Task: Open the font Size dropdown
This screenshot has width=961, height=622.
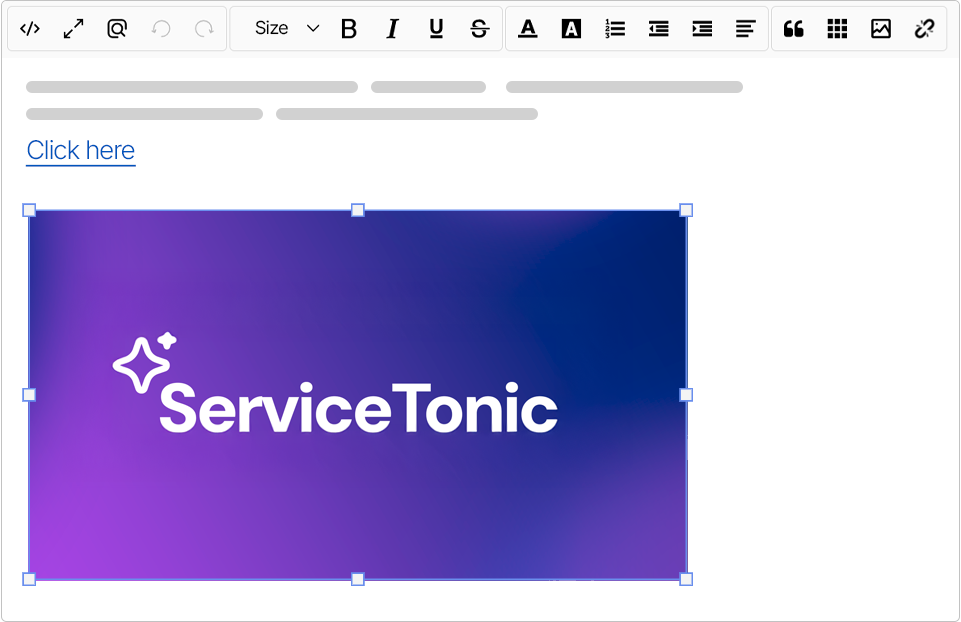Action: point(287,28)
